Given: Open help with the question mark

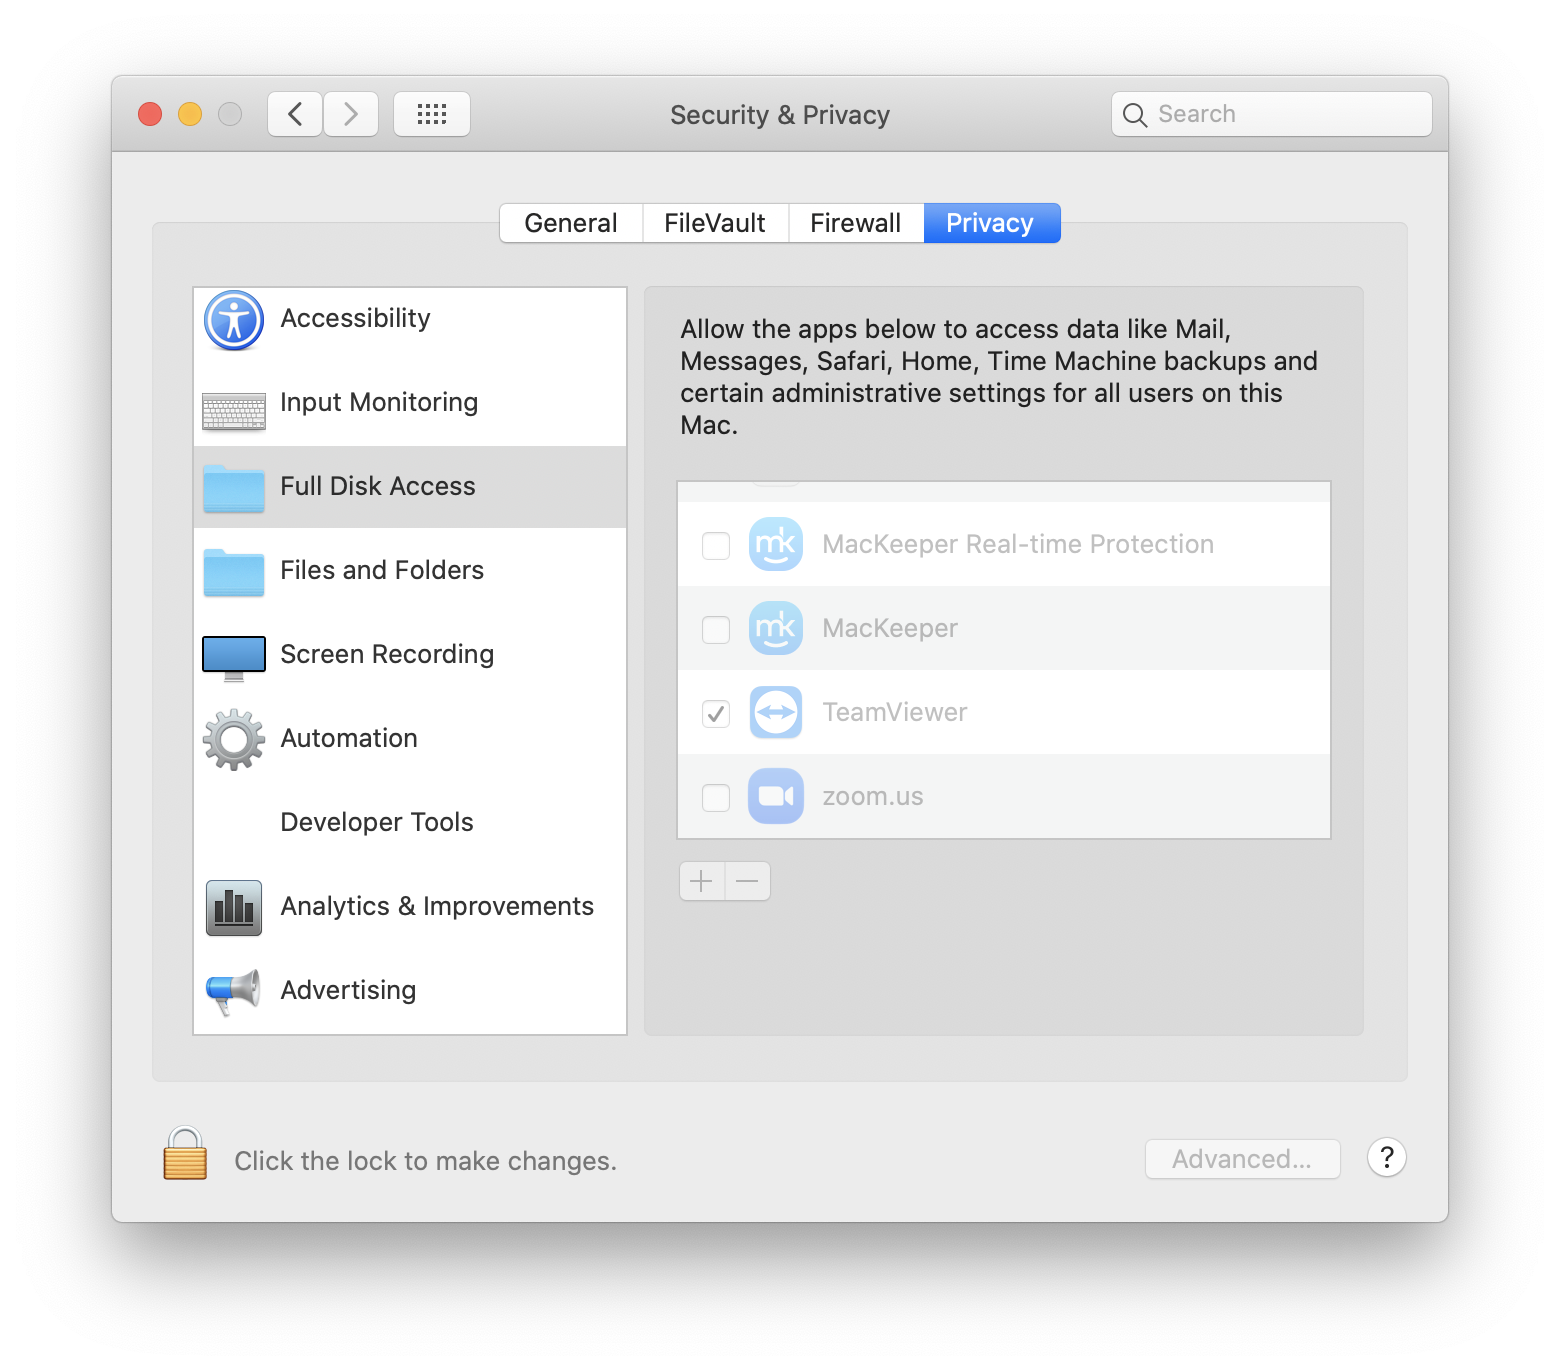Looking at the screenshot, I should [1387, 1158].
